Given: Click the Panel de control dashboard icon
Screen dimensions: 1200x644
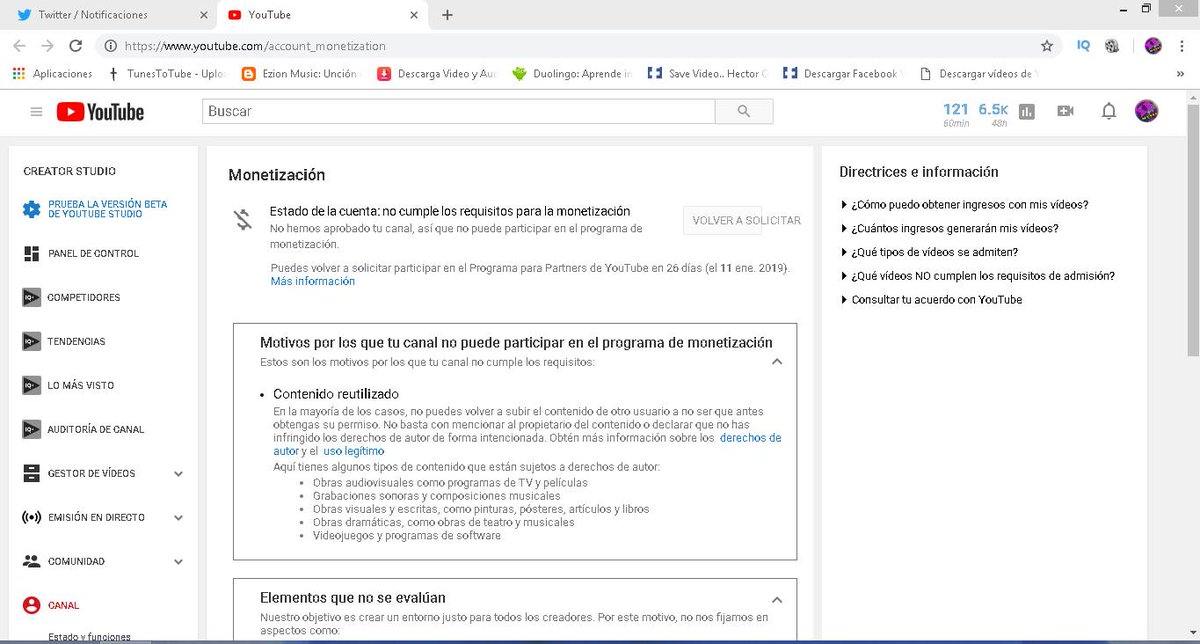Looking at the screenshot, I should [x=31, y=254].
